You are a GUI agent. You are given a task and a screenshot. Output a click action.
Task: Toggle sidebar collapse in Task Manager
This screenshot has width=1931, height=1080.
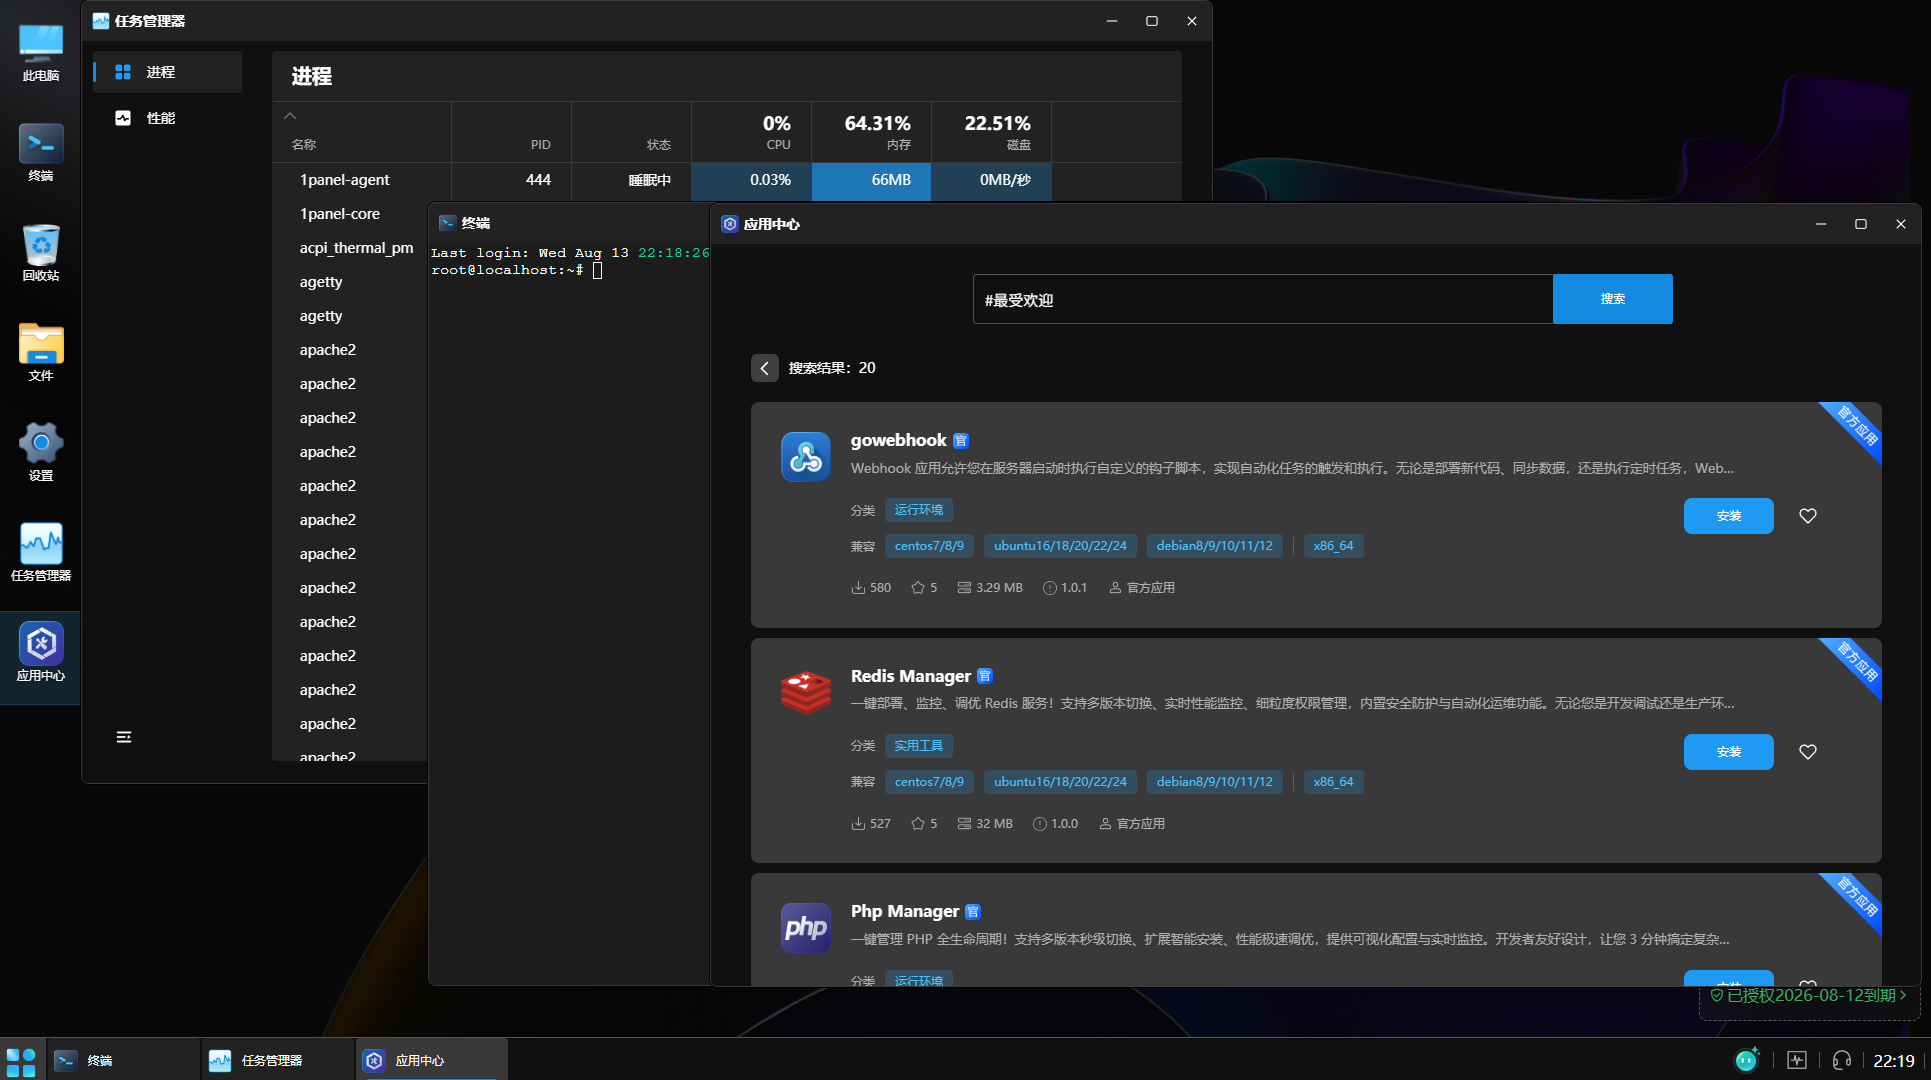tap(124, 737)
